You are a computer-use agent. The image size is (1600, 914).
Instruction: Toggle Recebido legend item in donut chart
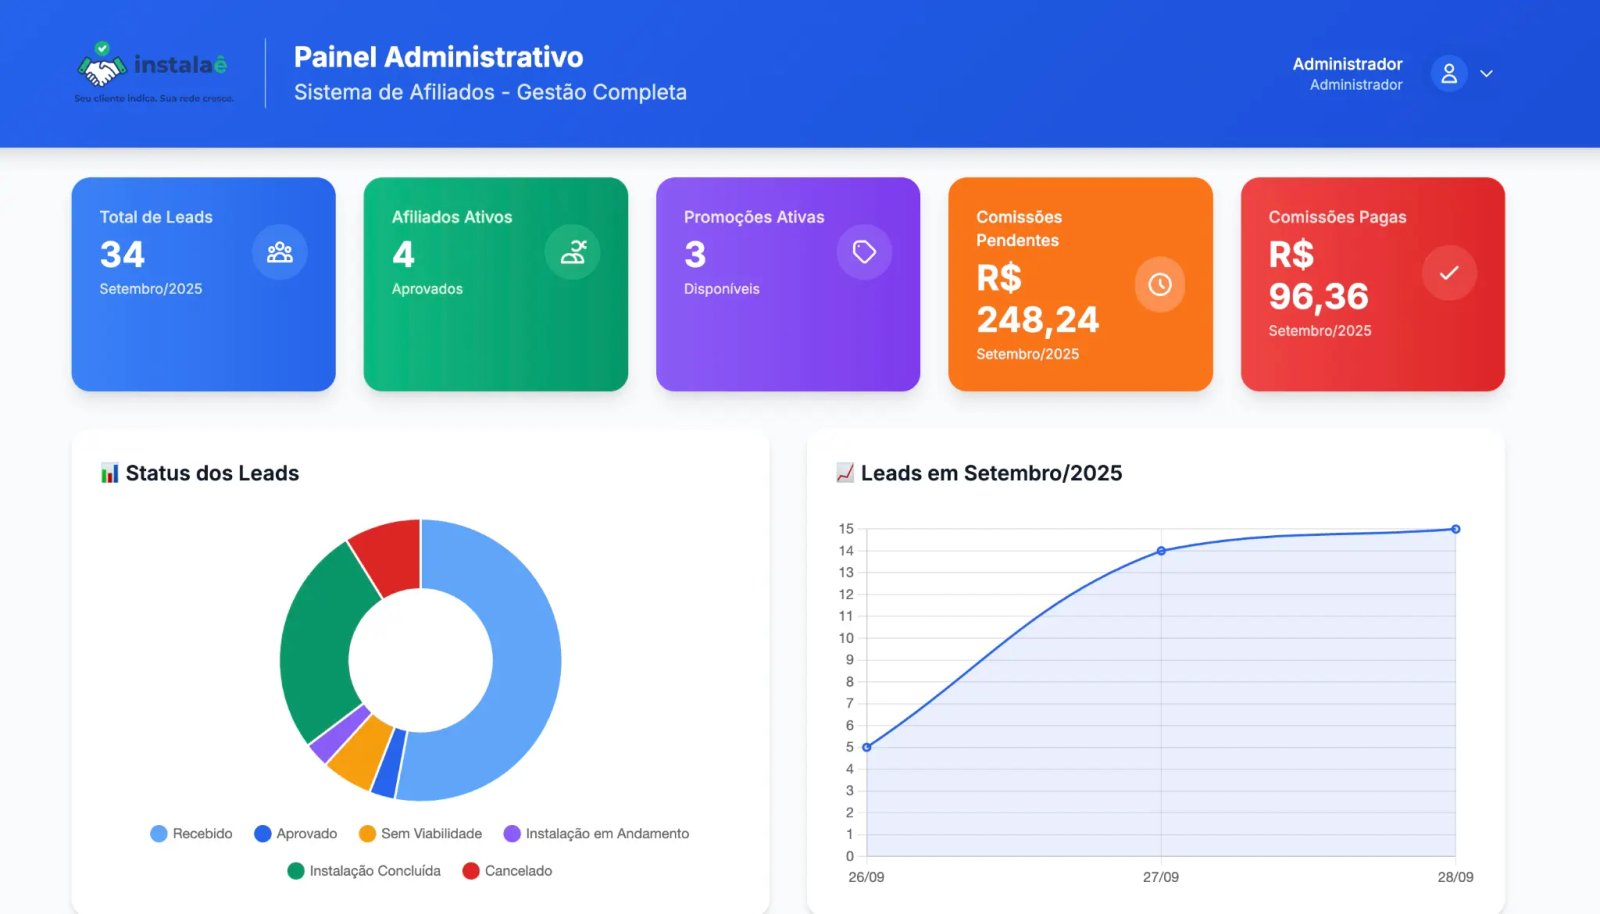pos(191,834)
